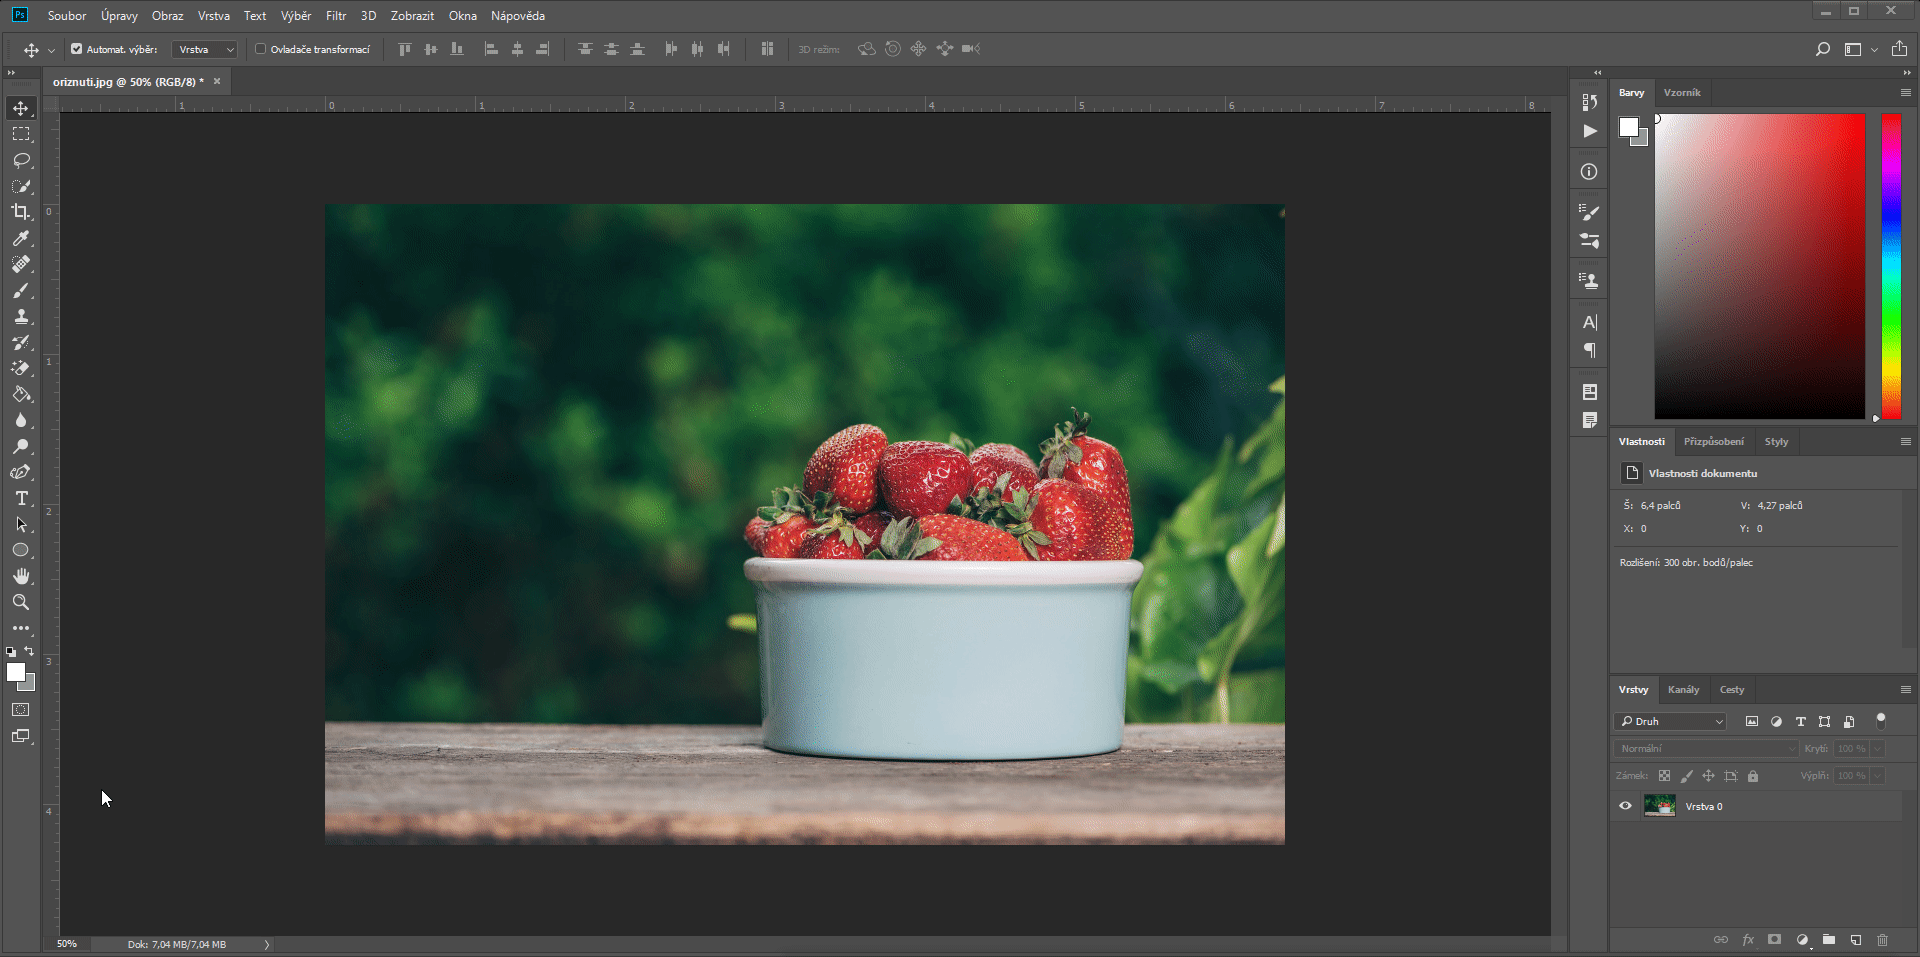Open the Druh filter dropdown
Viewport: 1920px width, 957px height.
pos(1670,721)
